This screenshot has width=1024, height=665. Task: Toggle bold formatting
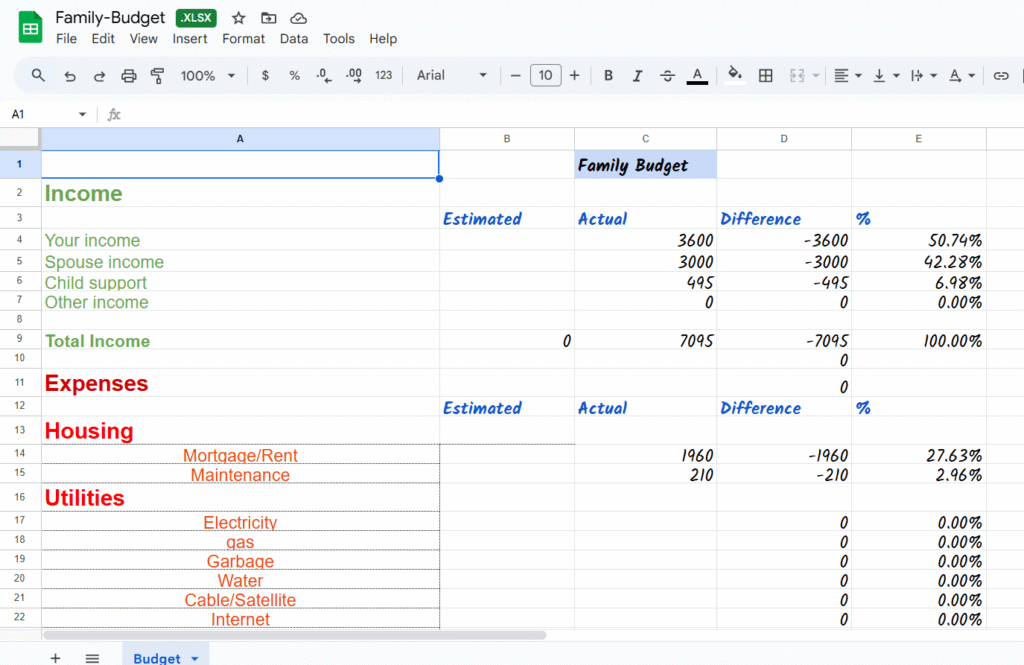(x=609, y=76)
